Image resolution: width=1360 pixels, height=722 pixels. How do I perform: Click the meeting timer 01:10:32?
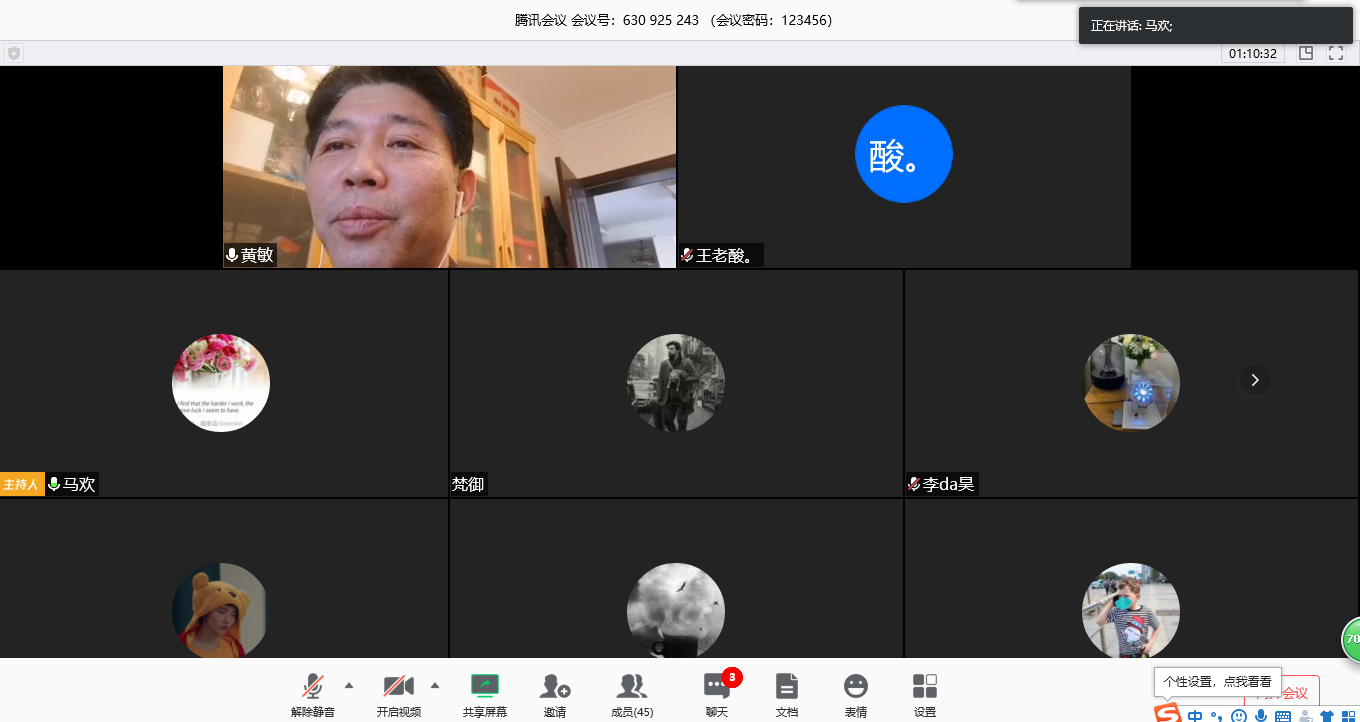(x=1252, y=53)
